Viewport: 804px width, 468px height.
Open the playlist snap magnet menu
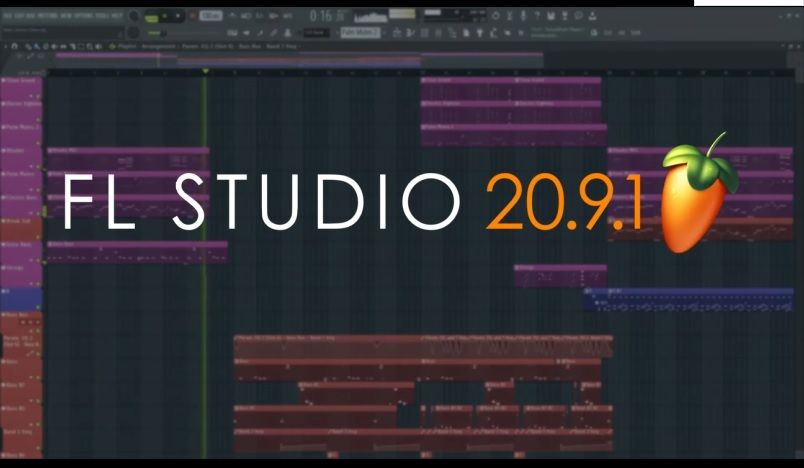(x=14, y=46)
